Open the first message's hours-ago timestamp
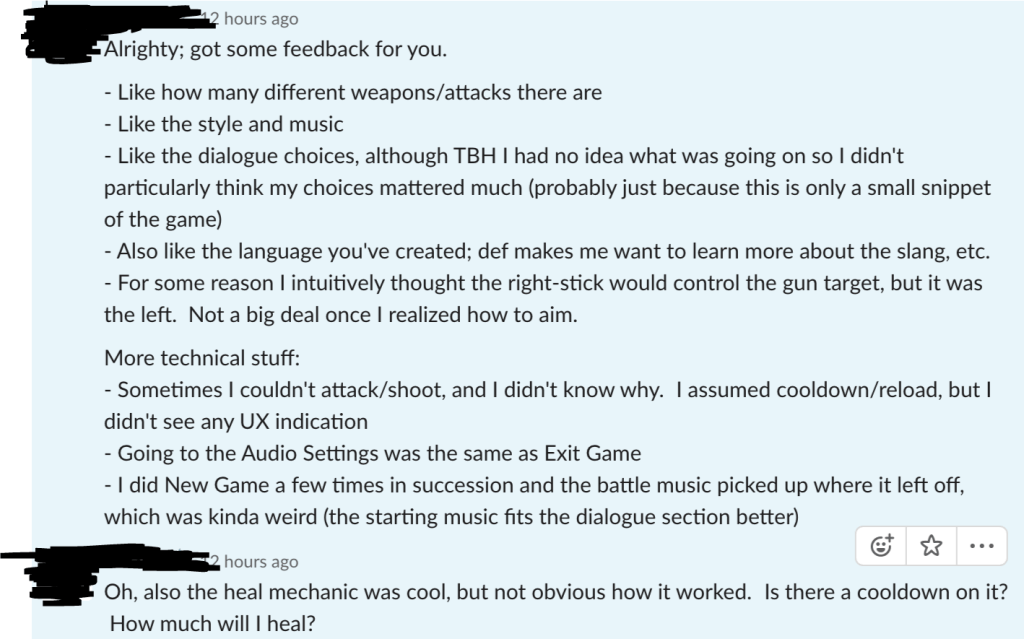Screen dimensions: 1024x639 click(253, 19)
